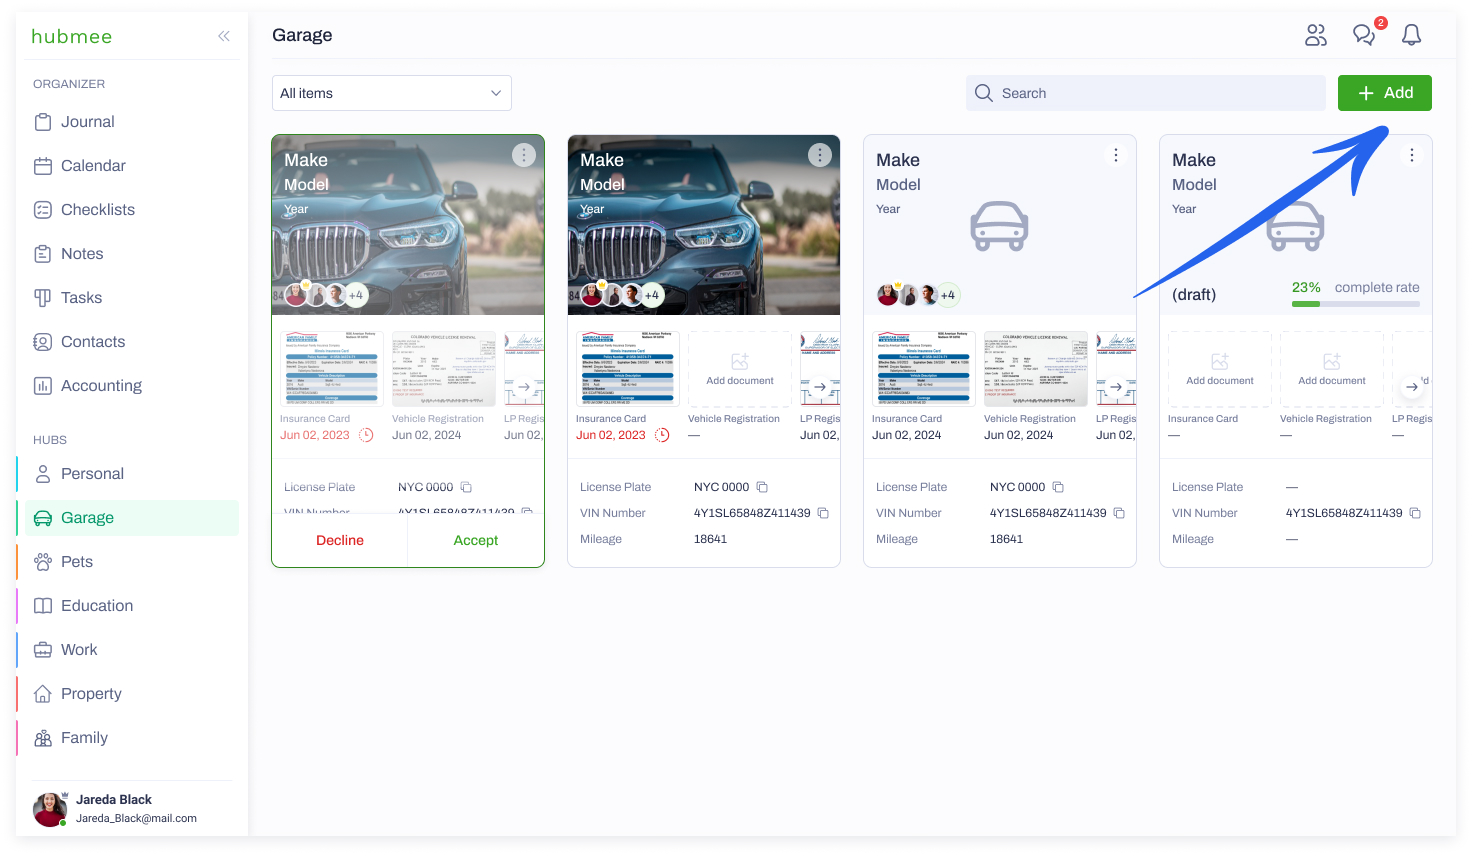Open notifications bell
The width and height of the screenshot is (1472, 856).
pos(1411,35)
